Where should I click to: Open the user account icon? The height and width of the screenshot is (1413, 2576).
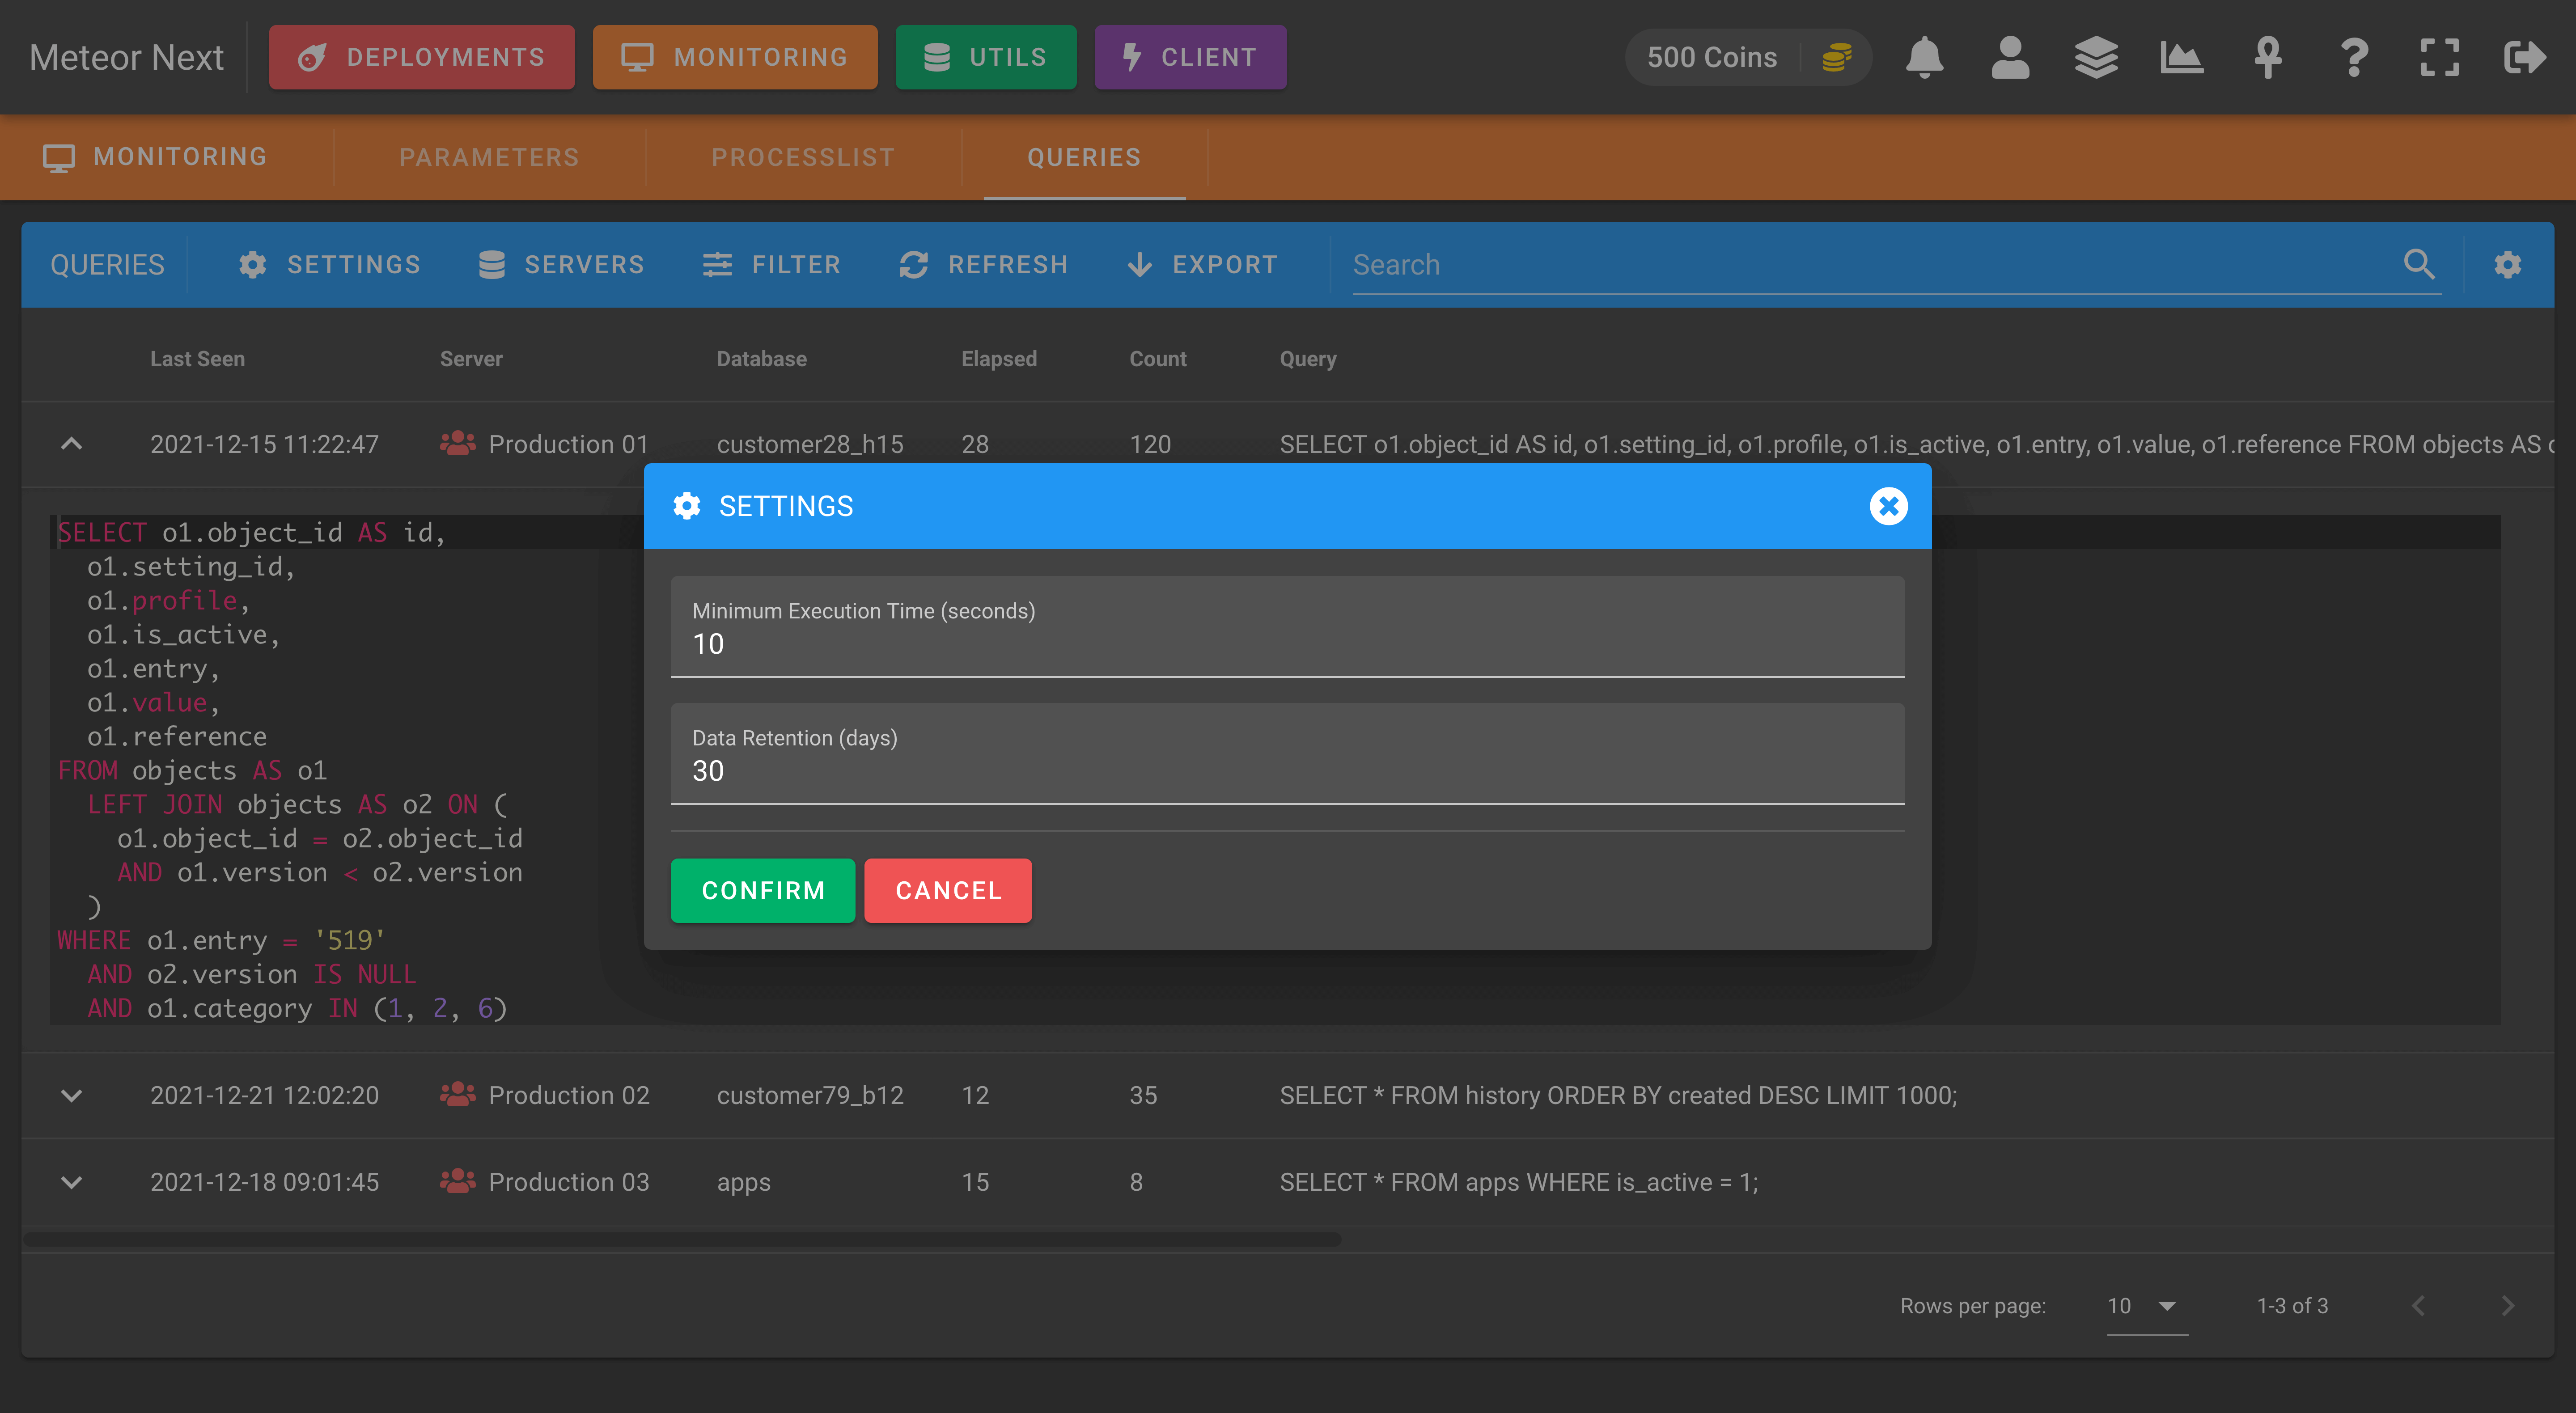(x=2010, y=57)
